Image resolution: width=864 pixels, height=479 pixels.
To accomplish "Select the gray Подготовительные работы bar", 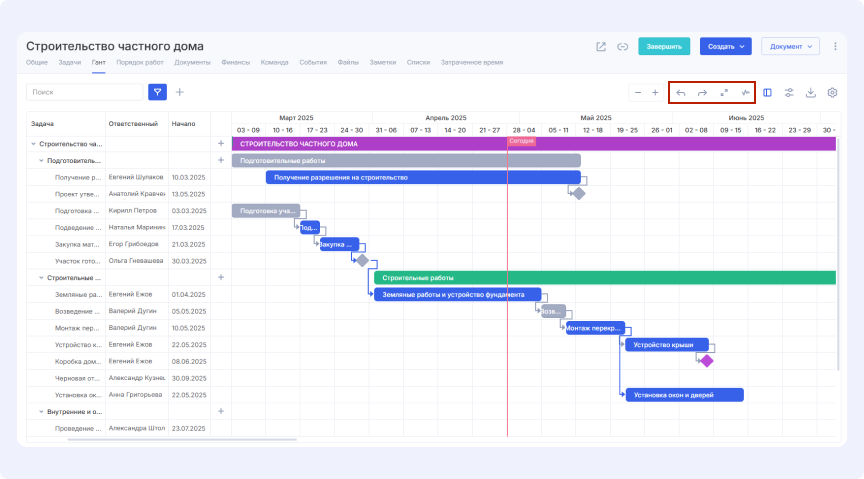I will point(406,160).
